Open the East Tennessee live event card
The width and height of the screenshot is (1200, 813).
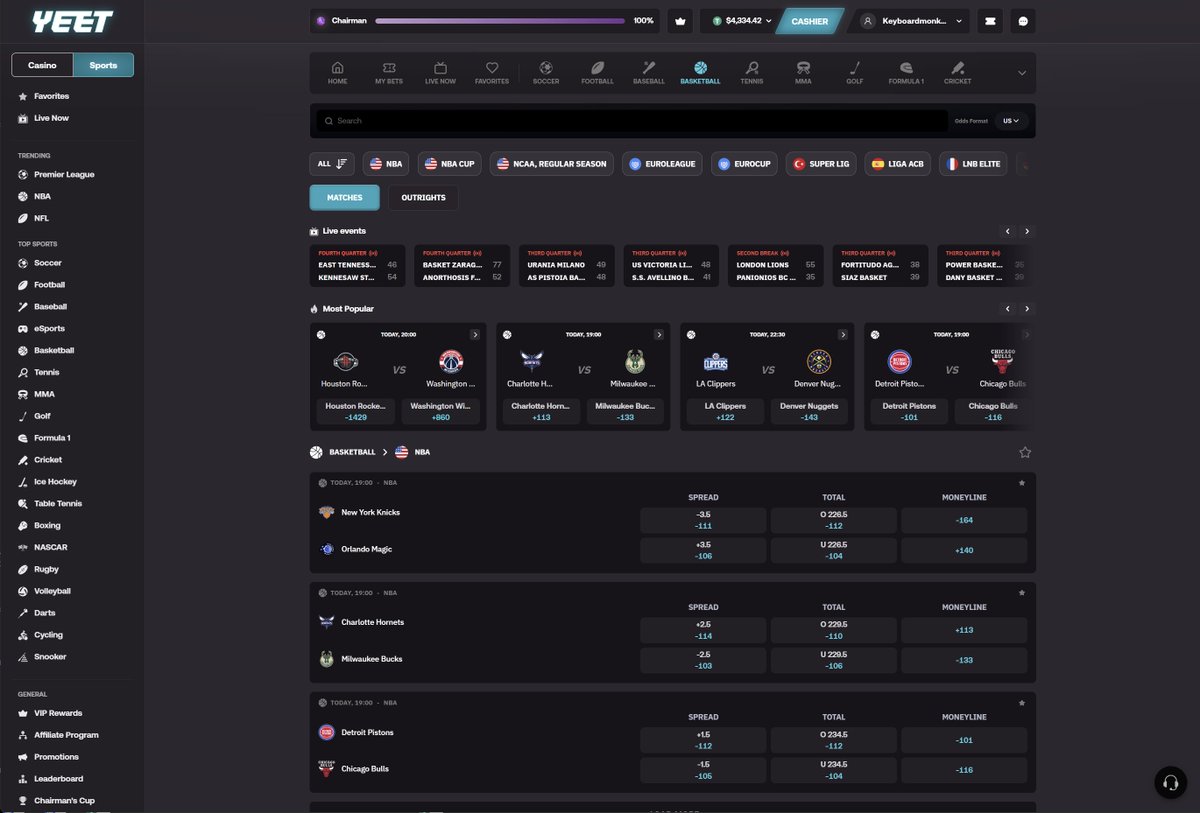358,266
